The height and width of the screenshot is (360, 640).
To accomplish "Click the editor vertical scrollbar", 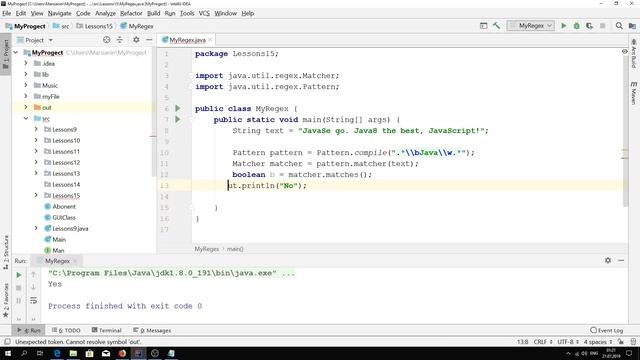I will pos(625,131).
